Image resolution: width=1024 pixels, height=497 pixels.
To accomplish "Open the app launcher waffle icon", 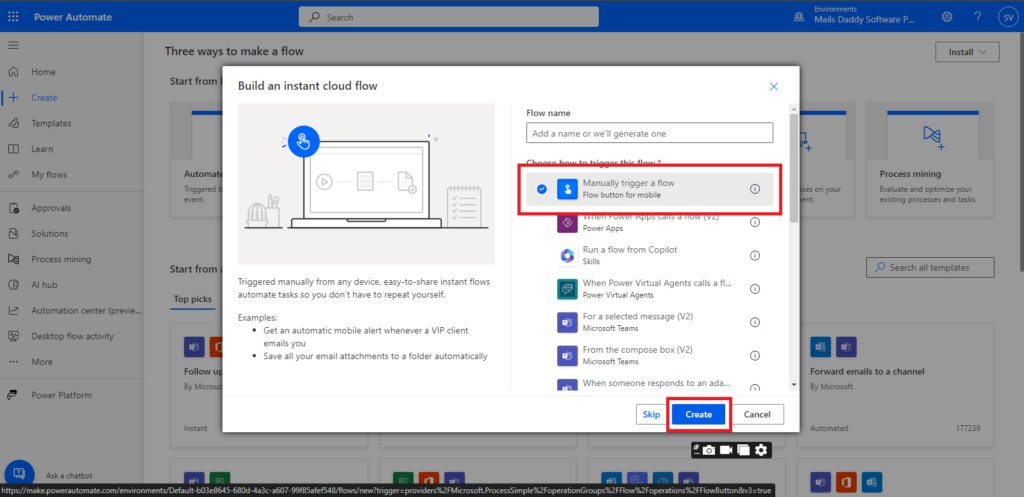I will (14, 17).
